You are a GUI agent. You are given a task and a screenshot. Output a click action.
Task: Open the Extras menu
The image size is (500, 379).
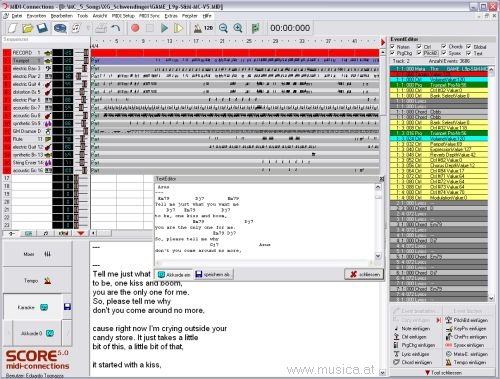(171, 16)
